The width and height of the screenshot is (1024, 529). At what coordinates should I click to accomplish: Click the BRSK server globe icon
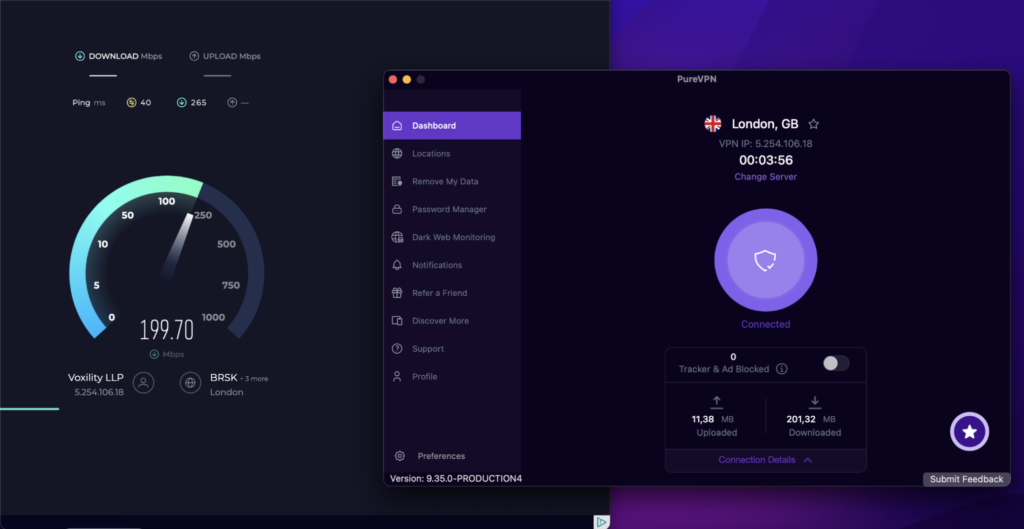click(x=191, y=383)
